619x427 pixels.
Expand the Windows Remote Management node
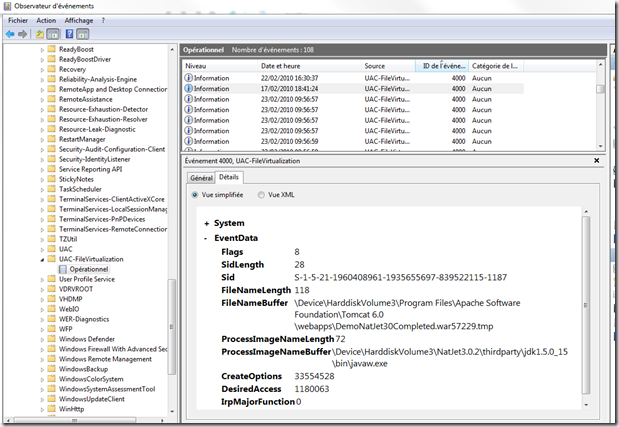pyautogui.click(x=42, y=359)
